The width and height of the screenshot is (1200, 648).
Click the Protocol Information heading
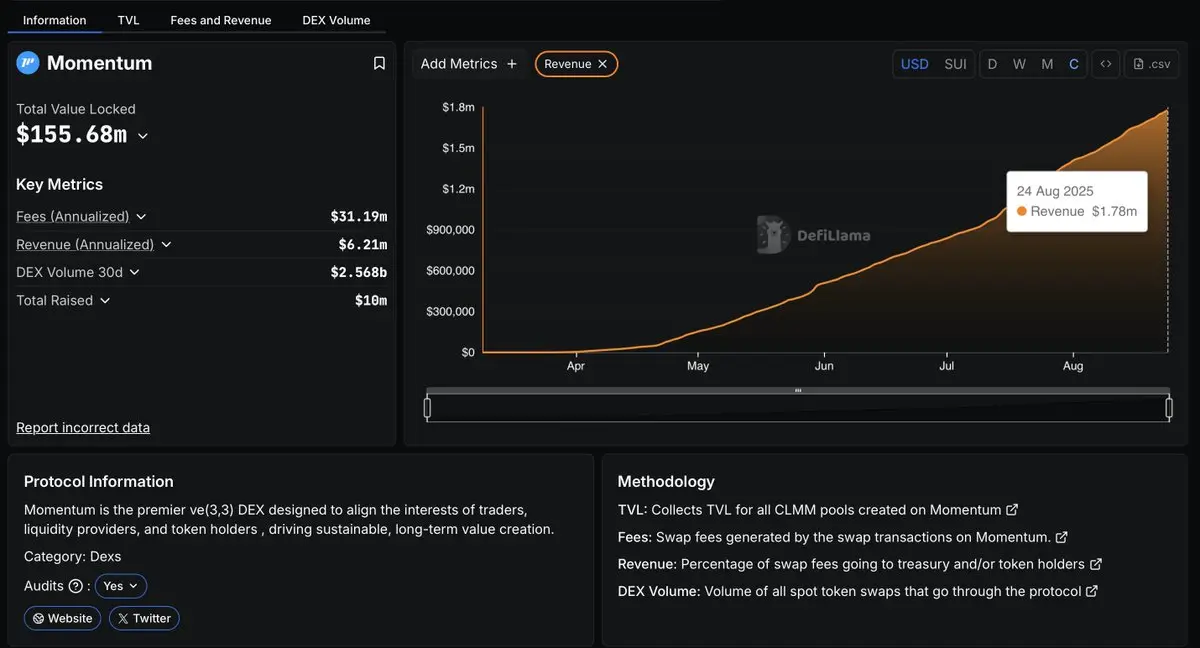[99, 482]
